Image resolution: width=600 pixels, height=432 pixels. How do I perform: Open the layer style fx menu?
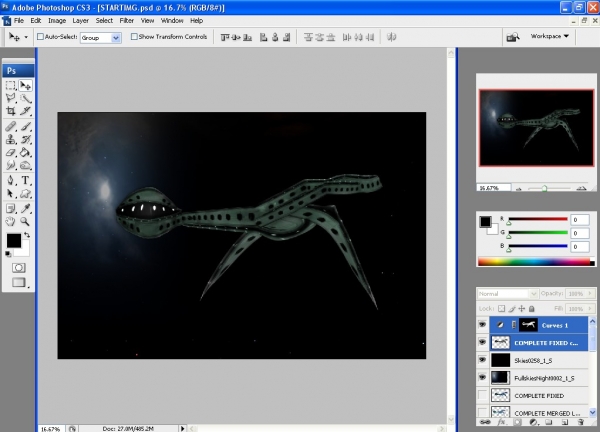pos(501,422)
